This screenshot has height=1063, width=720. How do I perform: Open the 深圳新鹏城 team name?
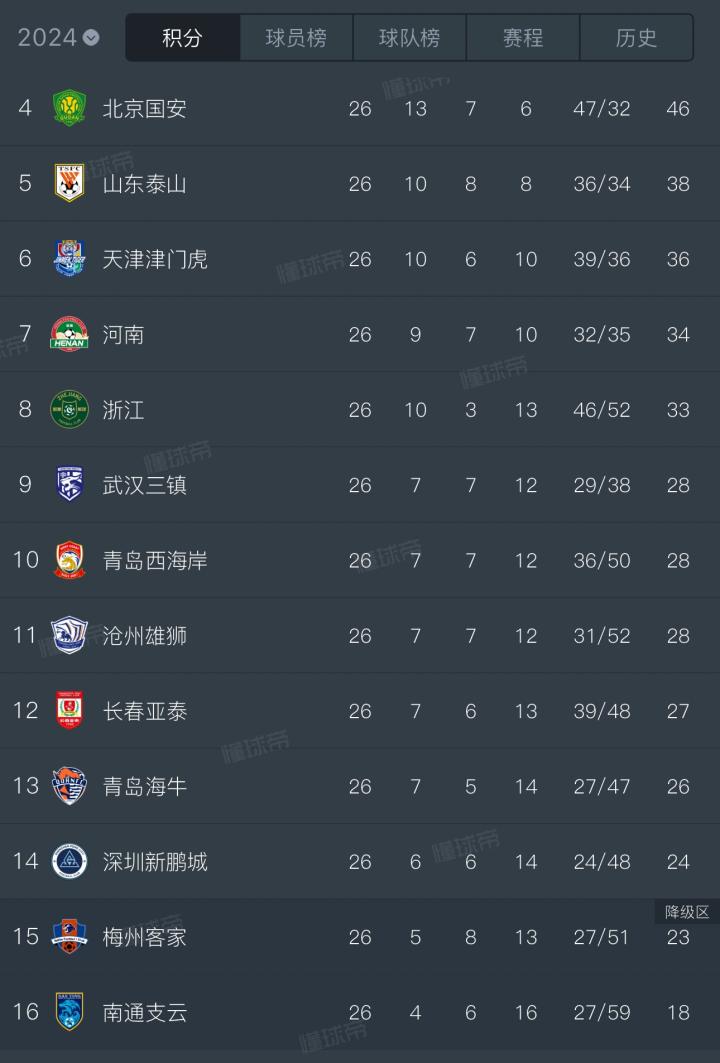155,862
